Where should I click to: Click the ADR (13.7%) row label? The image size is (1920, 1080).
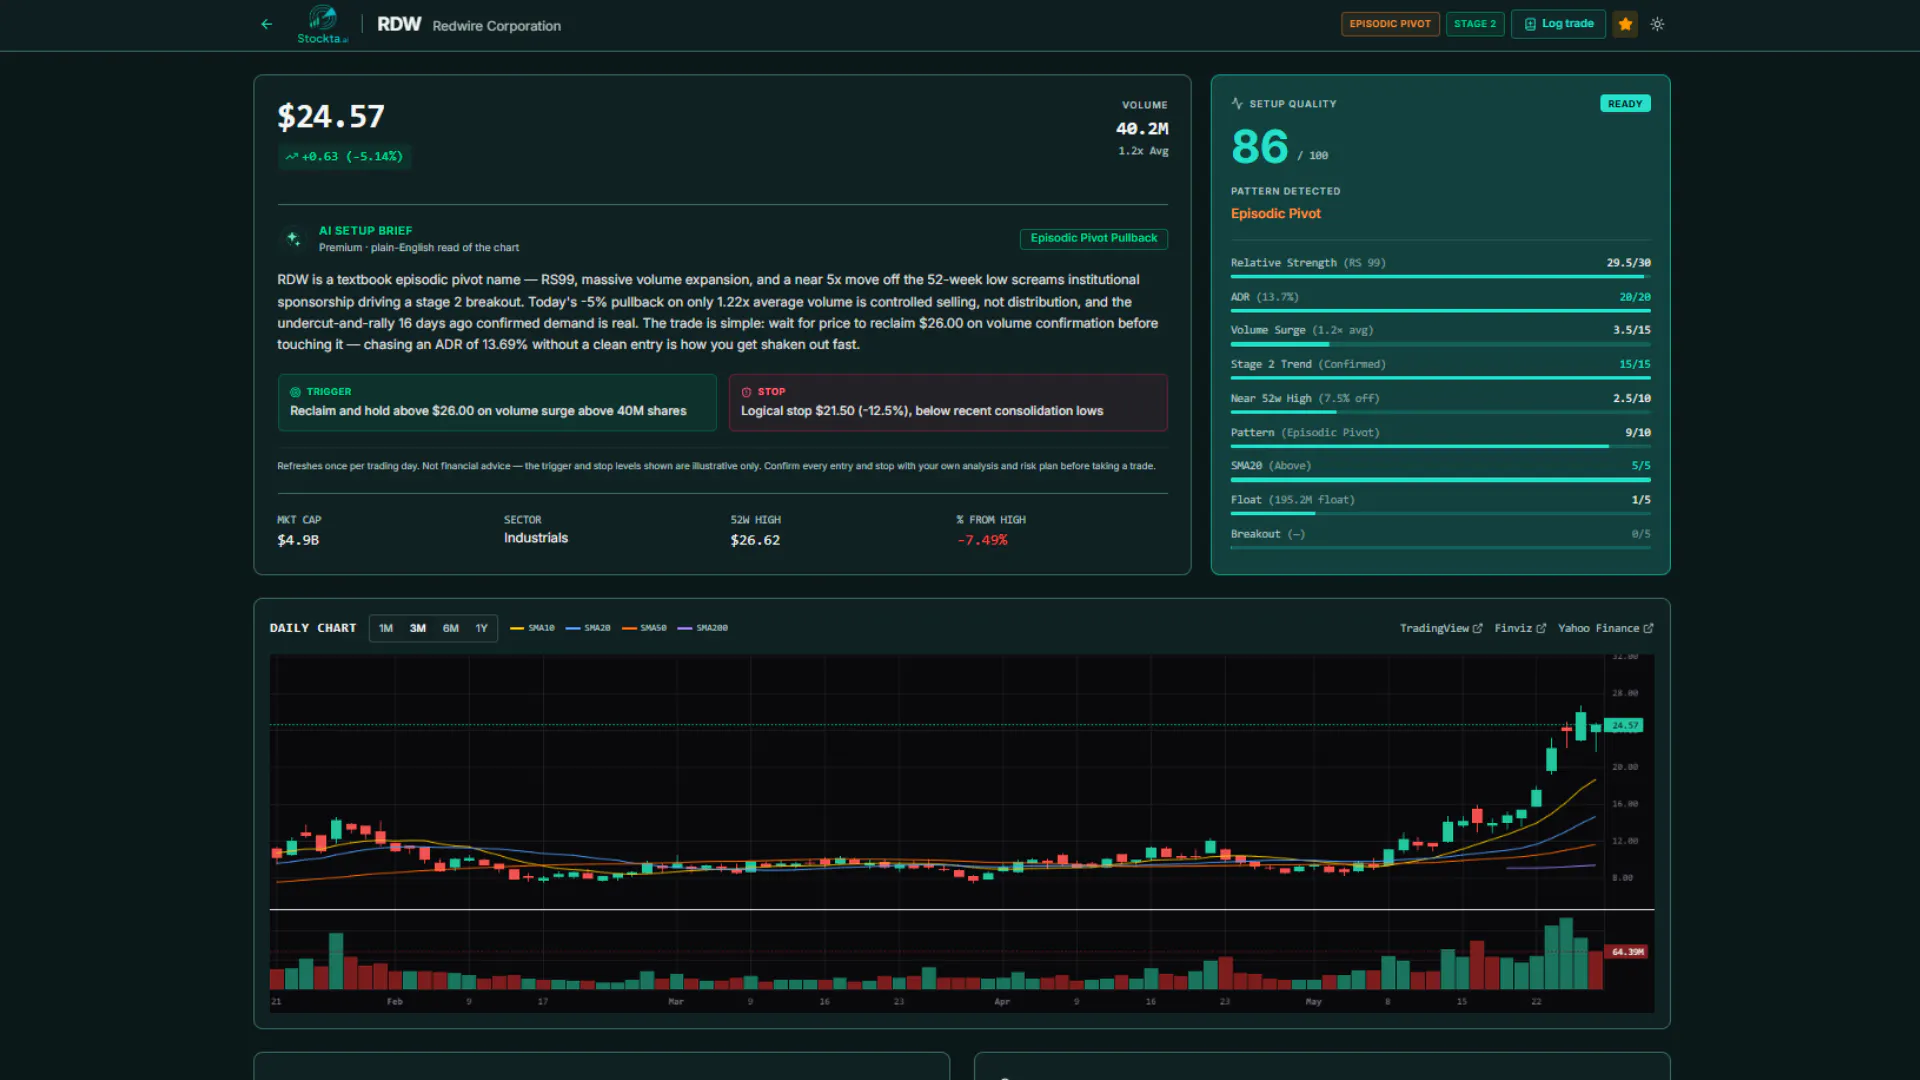(1264, 297)
